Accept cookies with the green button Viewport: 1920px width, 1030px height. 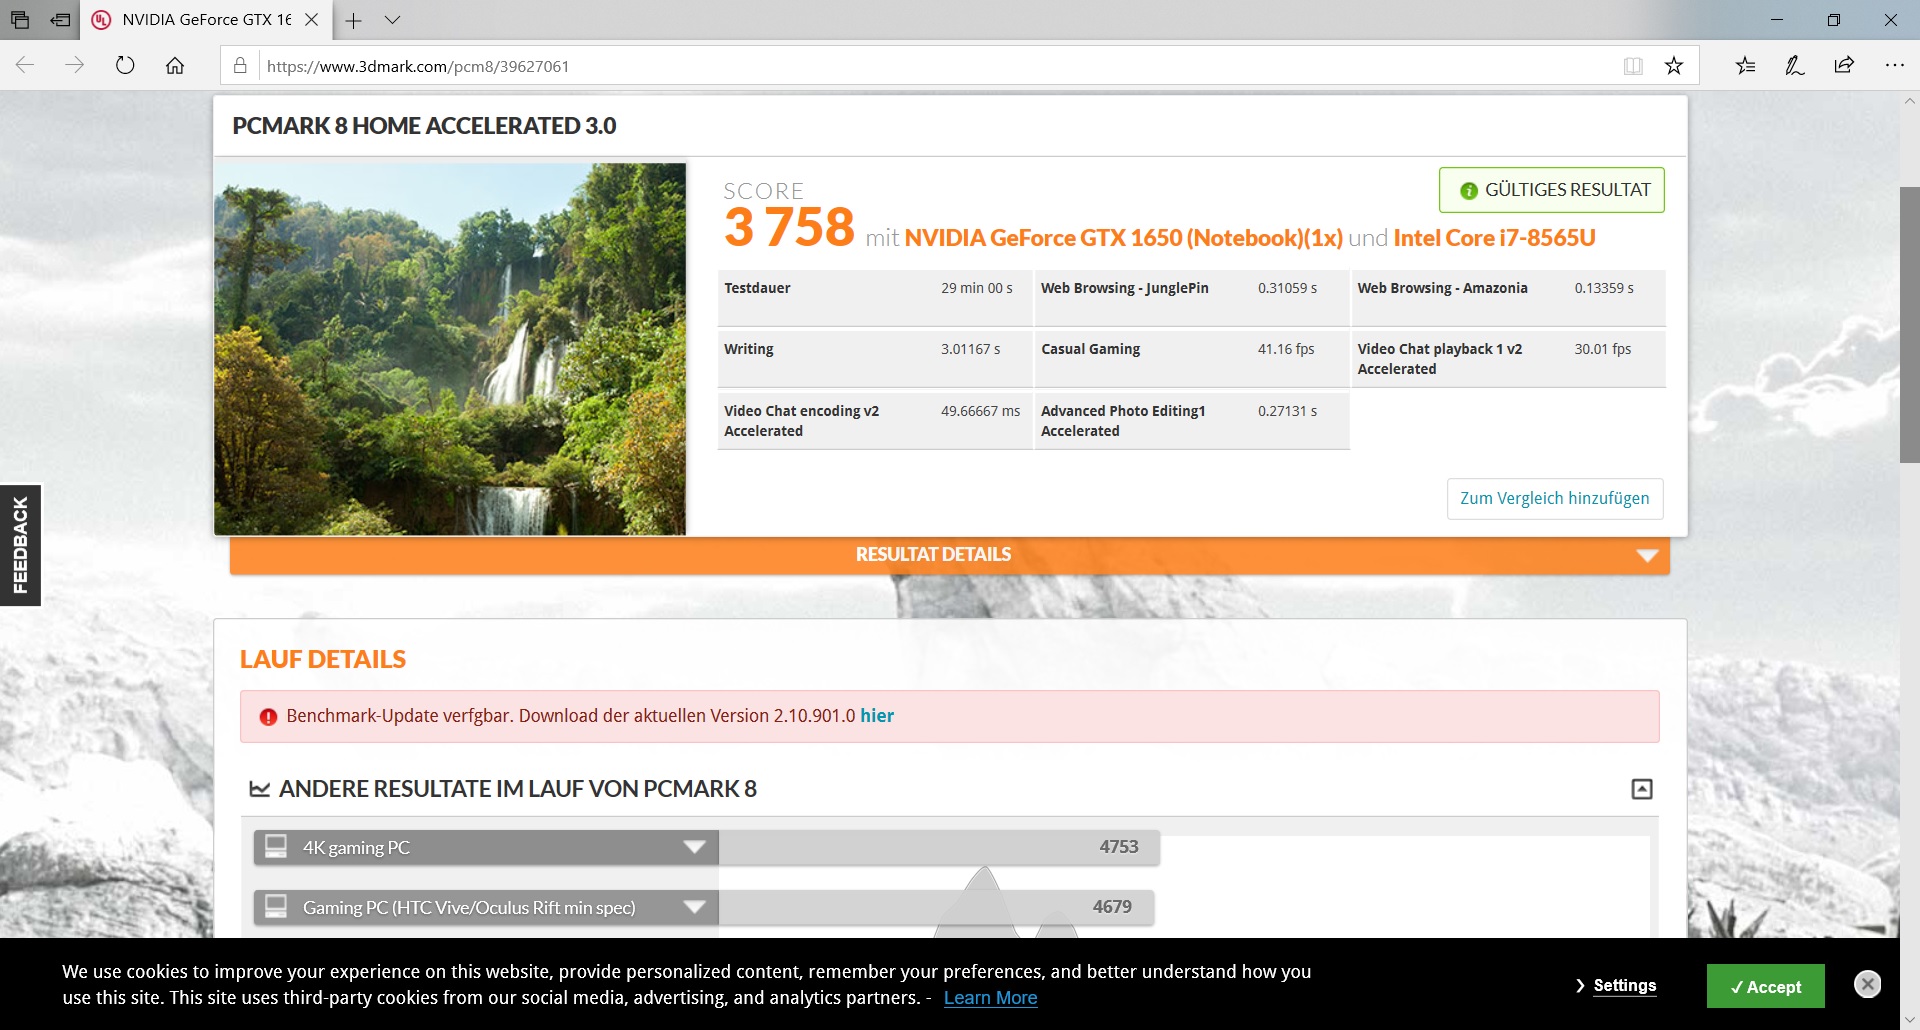1766,987
